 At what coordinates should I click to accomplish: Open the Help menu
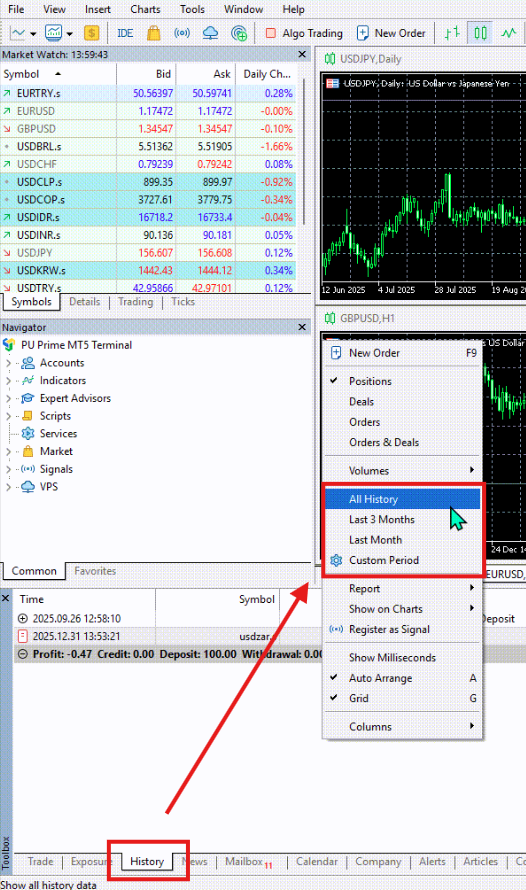pos(293,9)
